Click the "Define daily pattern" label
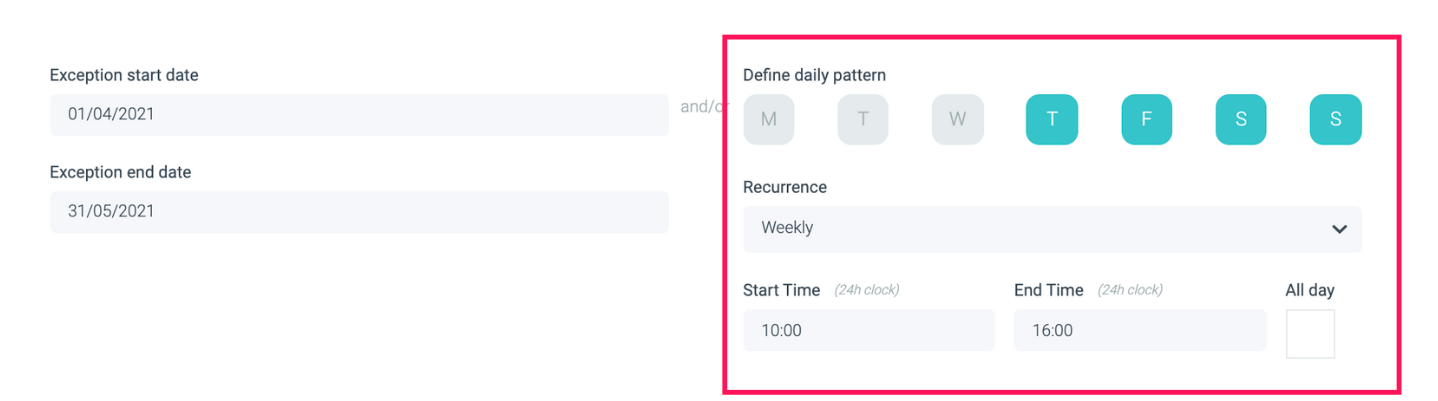Screen dimensions: 1438x401 pyautogui.click(x=814, y=75)
